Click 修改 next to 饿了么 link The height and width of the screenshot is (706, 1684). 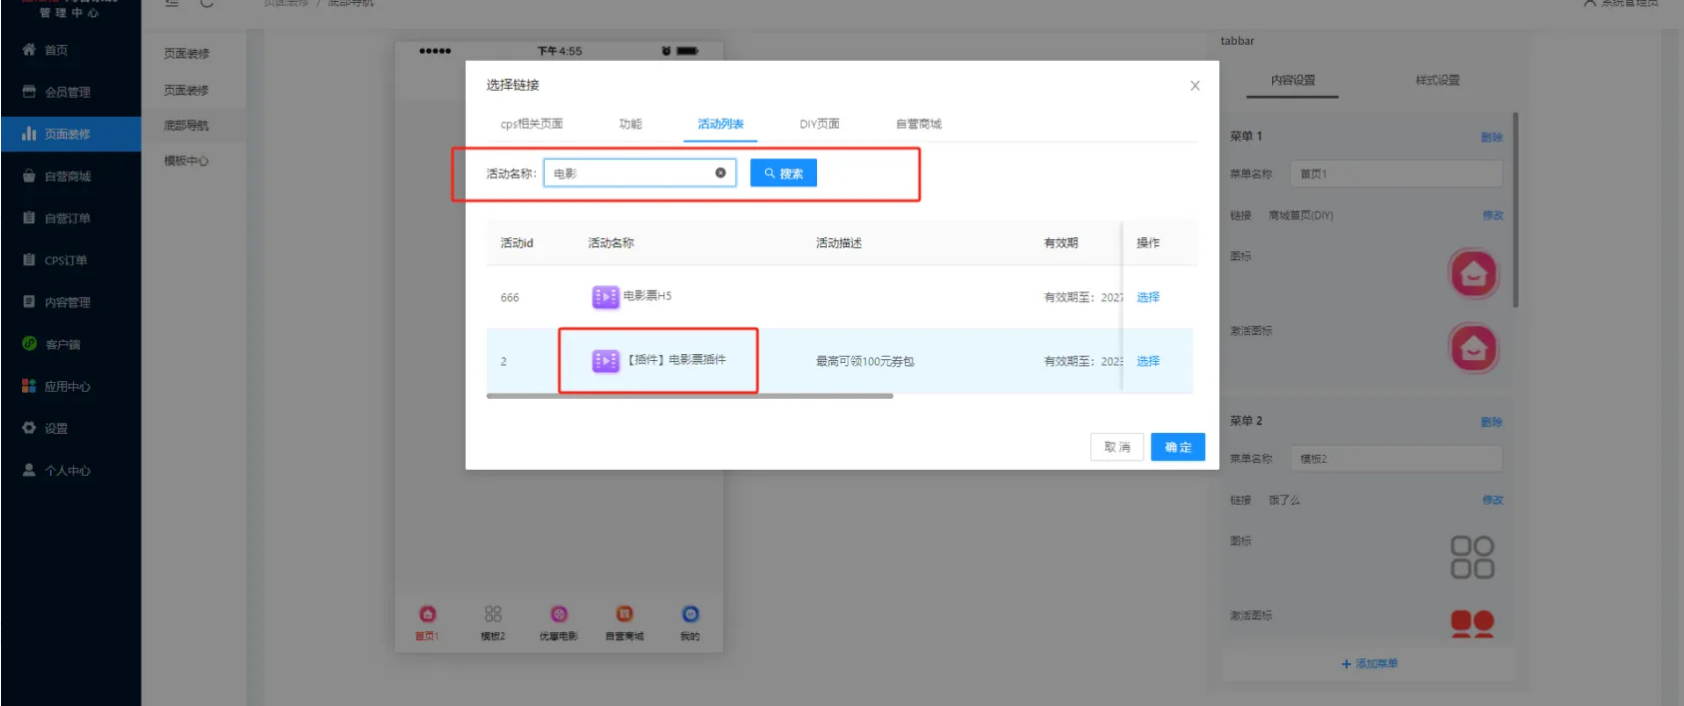coord(1492,500)
